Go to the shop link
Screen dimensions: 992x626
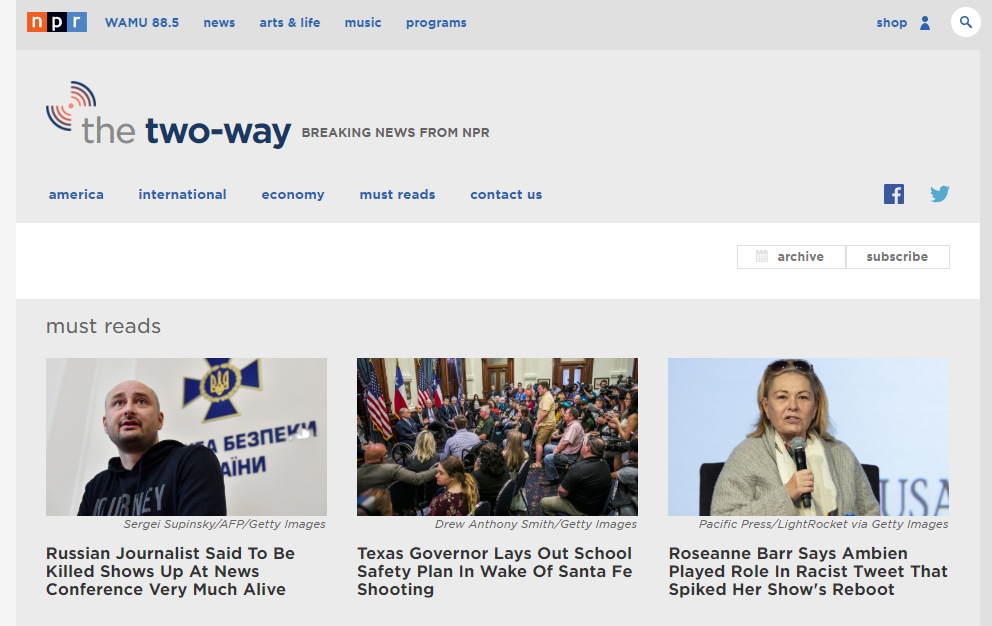[891, 23]
